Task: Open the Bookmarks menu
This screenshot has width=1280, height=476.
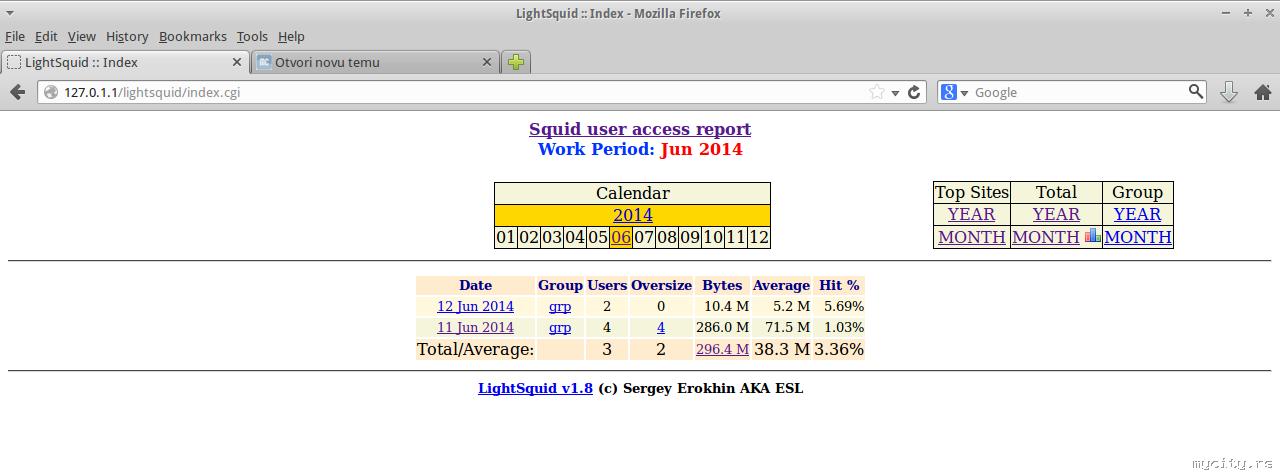Action: pos(193,36)
